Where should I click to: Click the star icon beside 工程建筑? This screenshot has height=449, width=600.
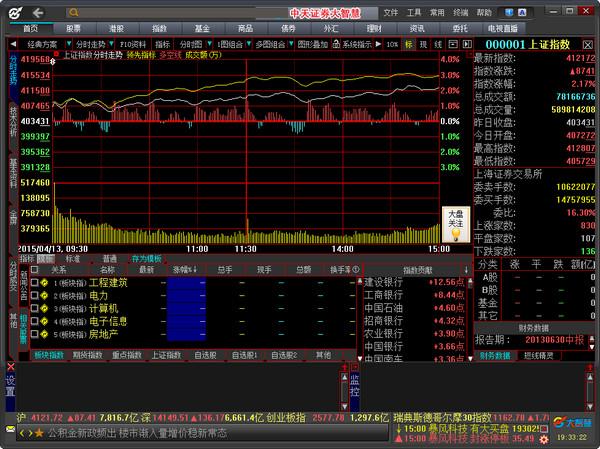[x=42, y=283]
